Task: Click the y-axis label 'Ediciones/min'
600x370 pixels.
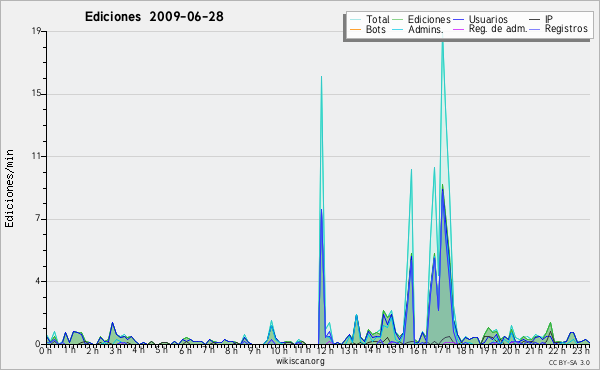Action: pyautogui.click(x=9, y=188)
